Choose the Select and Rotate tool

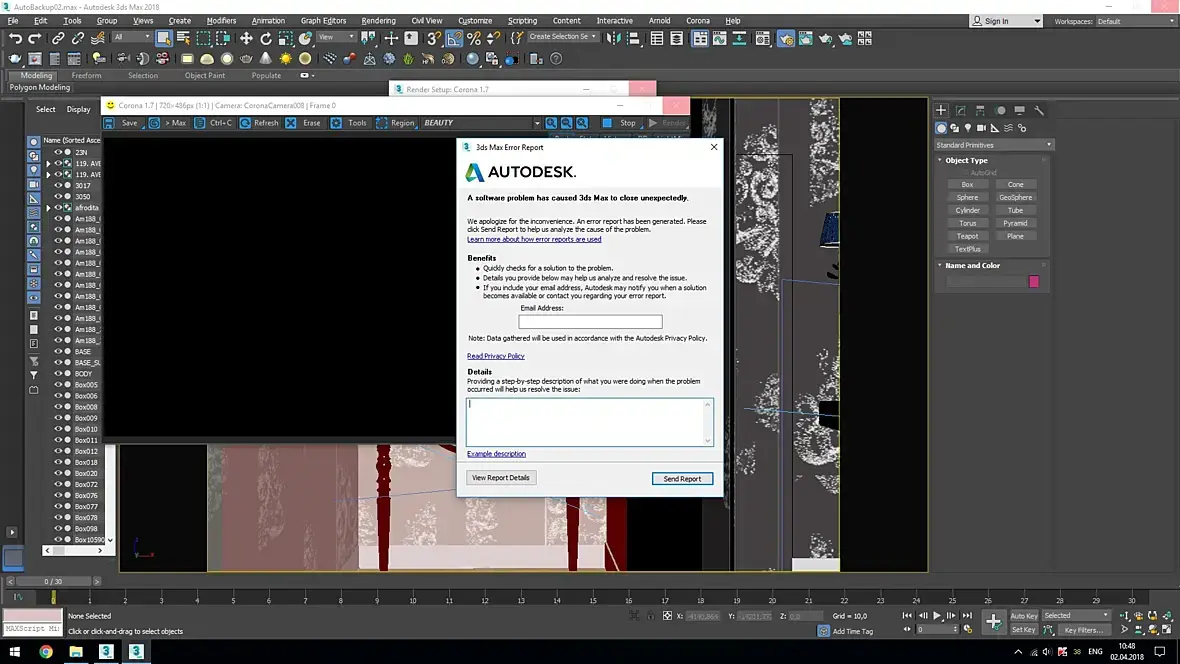(x=266, y=38)
